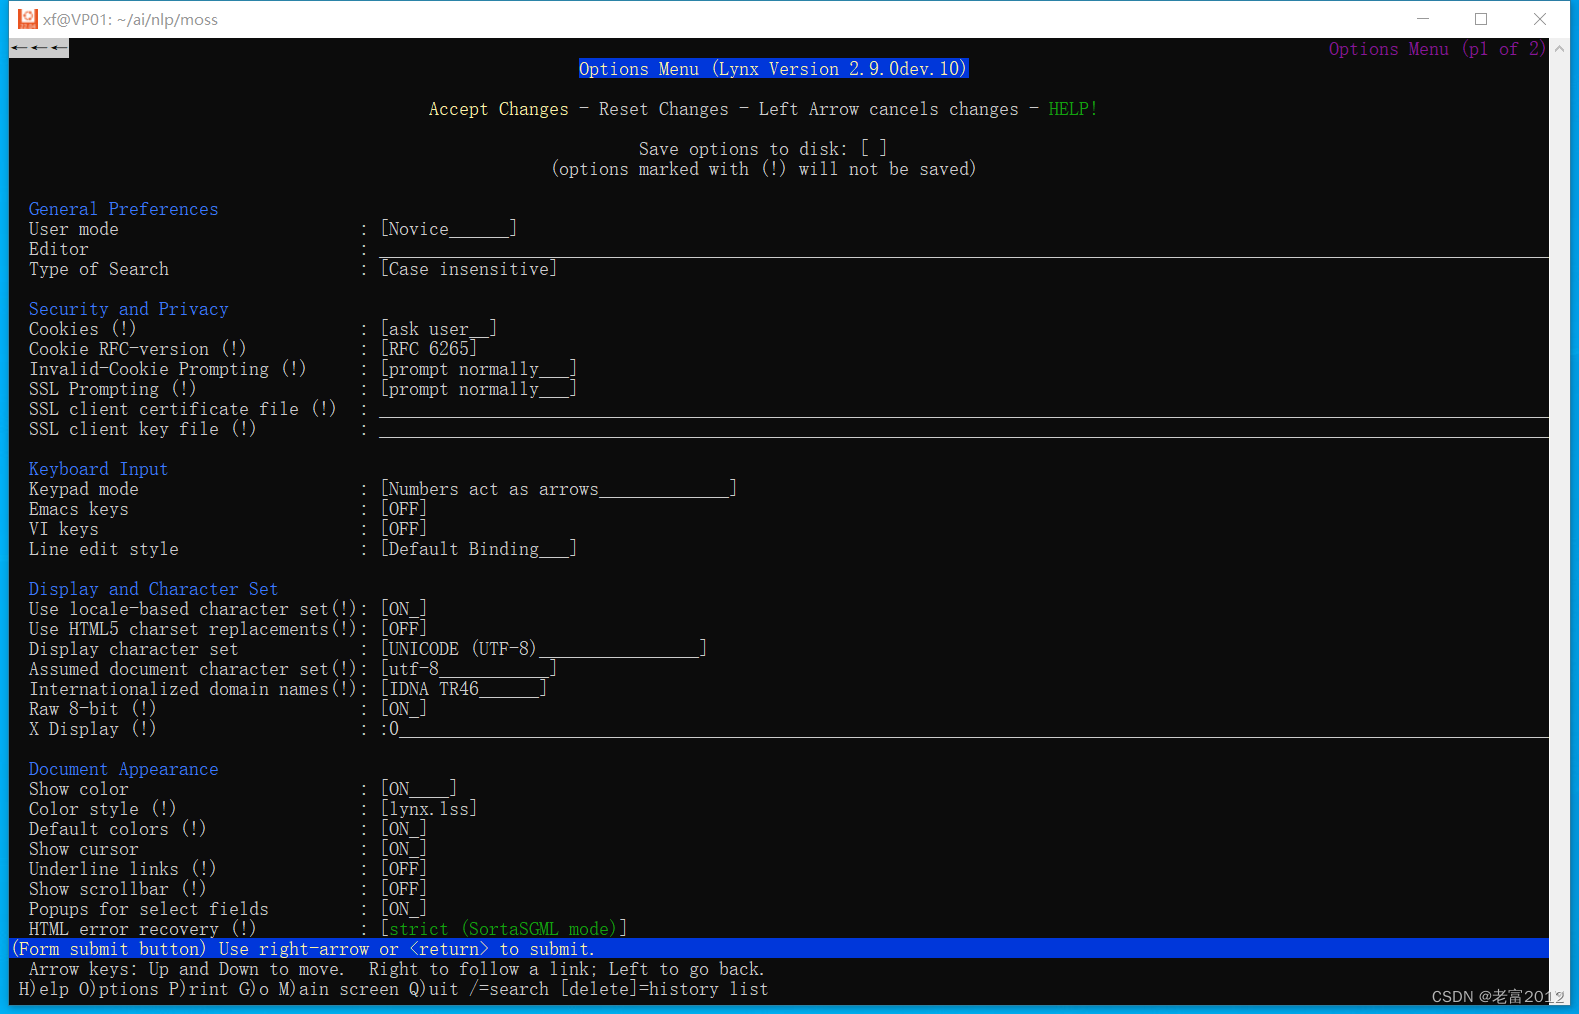Toggle Use locale-based character set ON
The width and height of the screenshot is (1579, 1014).
(403, 609)
